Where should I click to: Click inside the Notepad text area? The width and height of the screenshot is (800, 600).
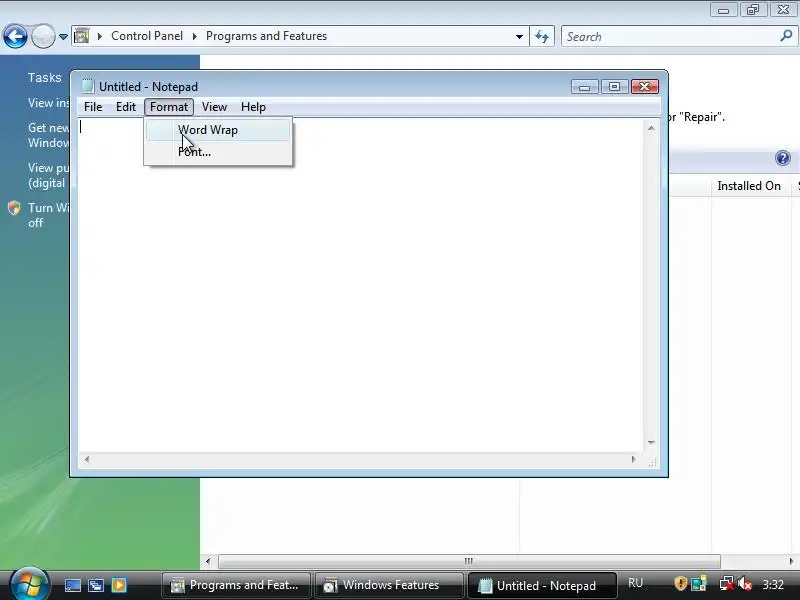click(360, 286)
